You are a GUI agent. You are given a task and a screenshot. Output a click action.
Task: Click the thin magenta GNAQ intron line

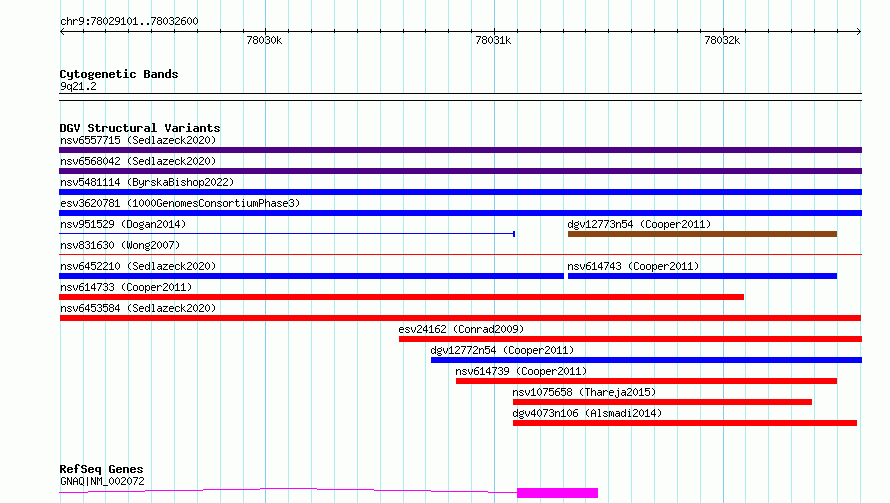[288, 489]
